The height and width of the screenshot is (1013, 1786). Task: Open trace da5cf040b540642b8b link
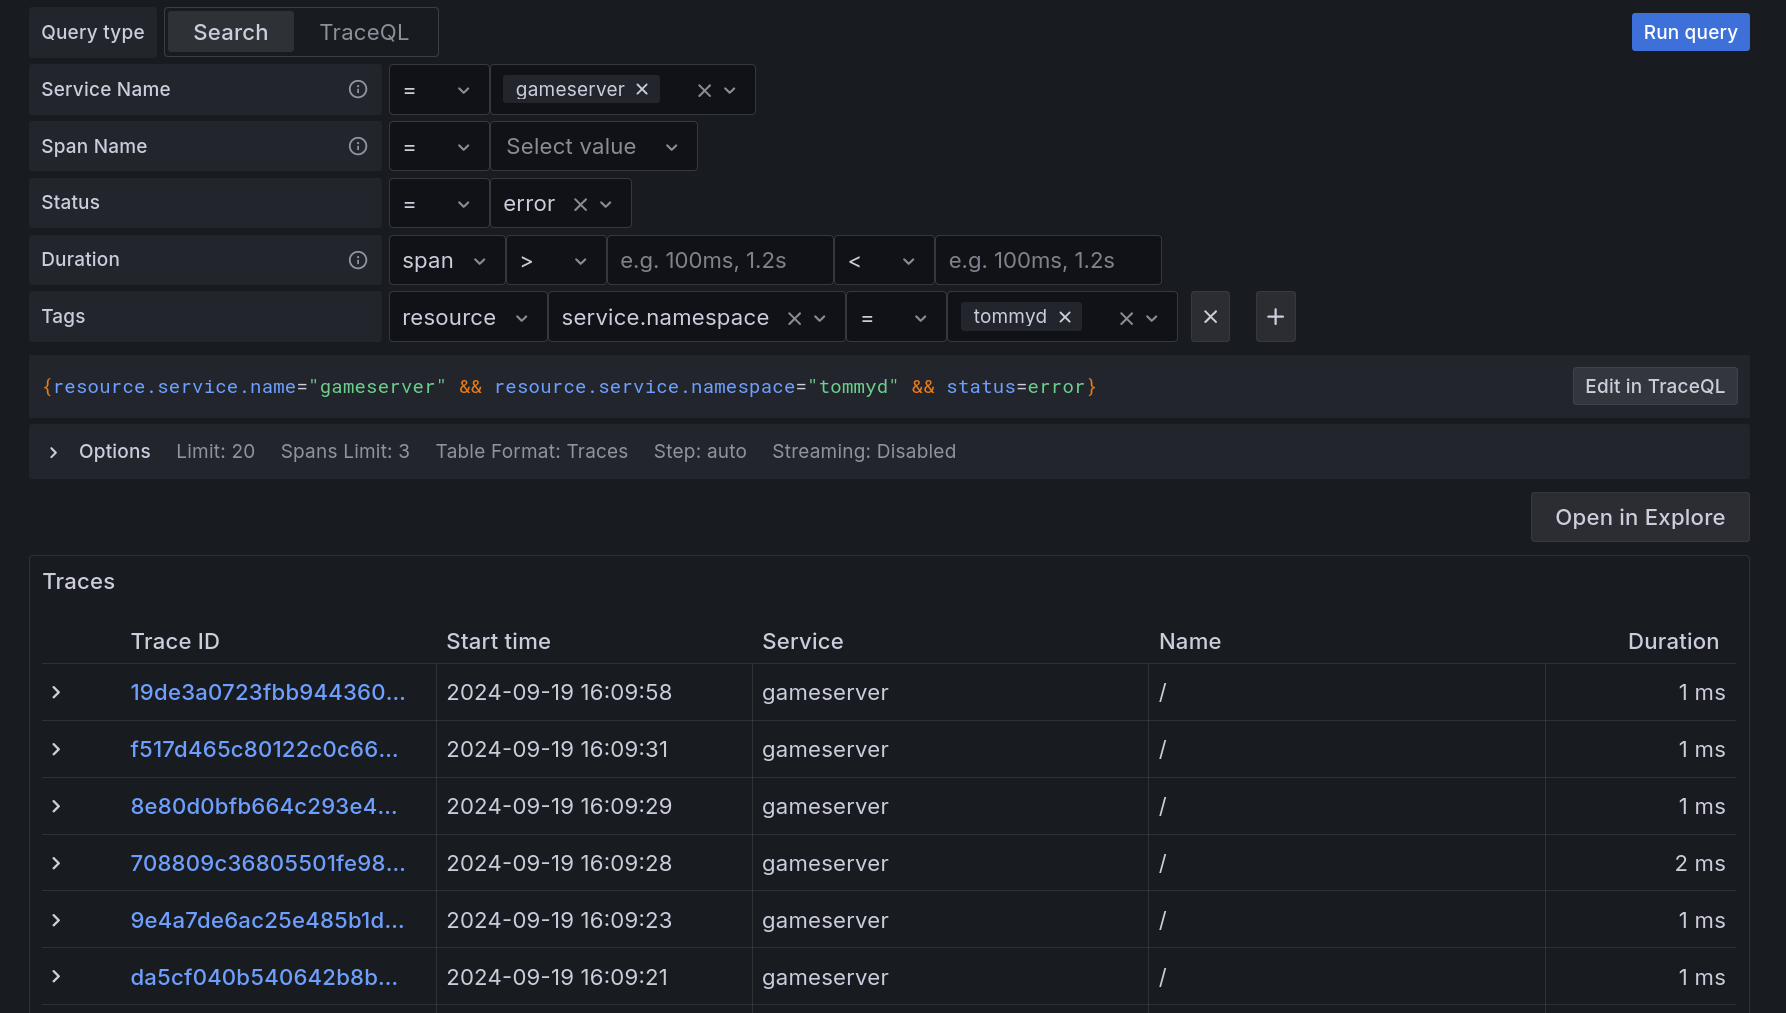(264, 977)
